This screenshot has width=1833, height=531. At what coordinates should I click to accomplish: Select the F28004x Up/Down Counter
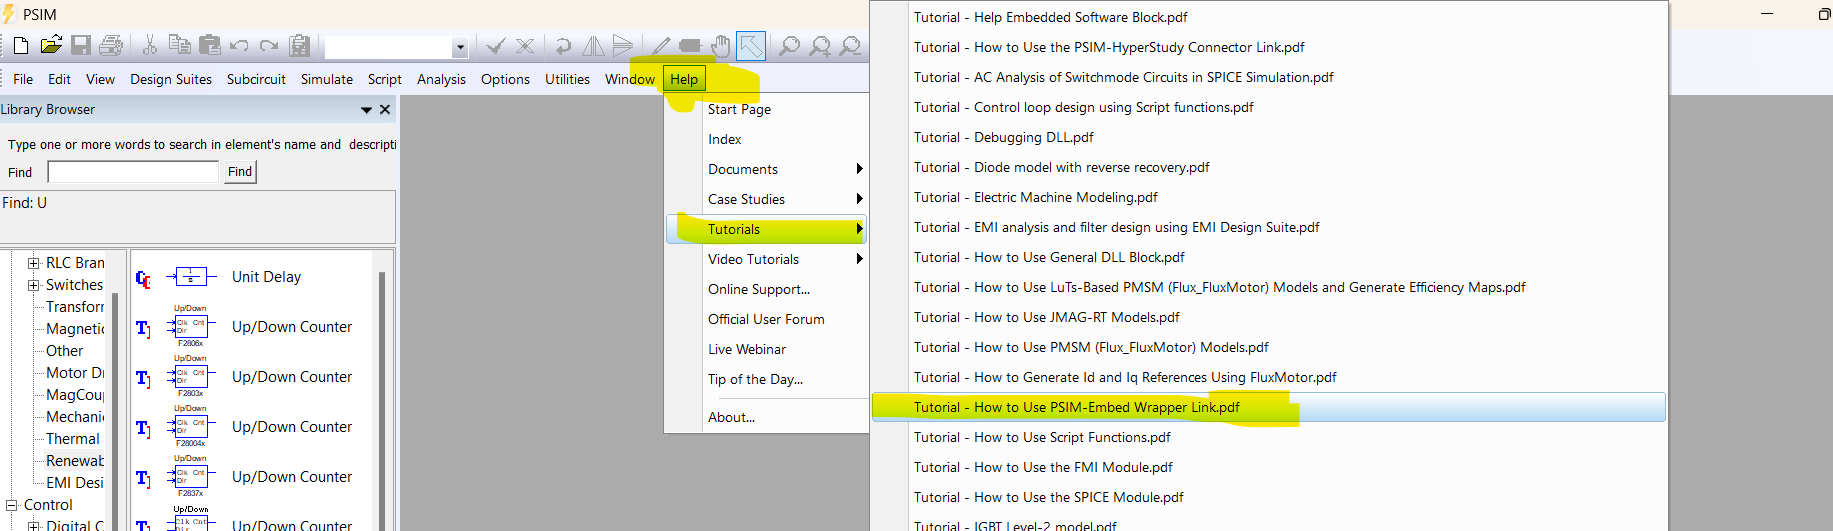point(292,427)
